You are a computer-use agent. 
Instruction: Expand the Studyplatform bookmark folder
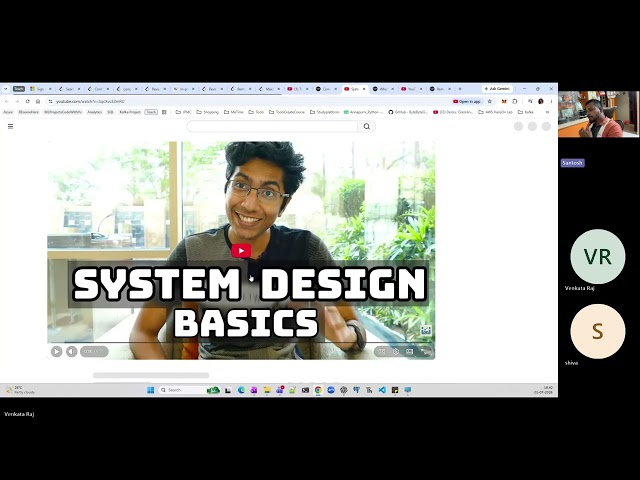coord(324,112)
